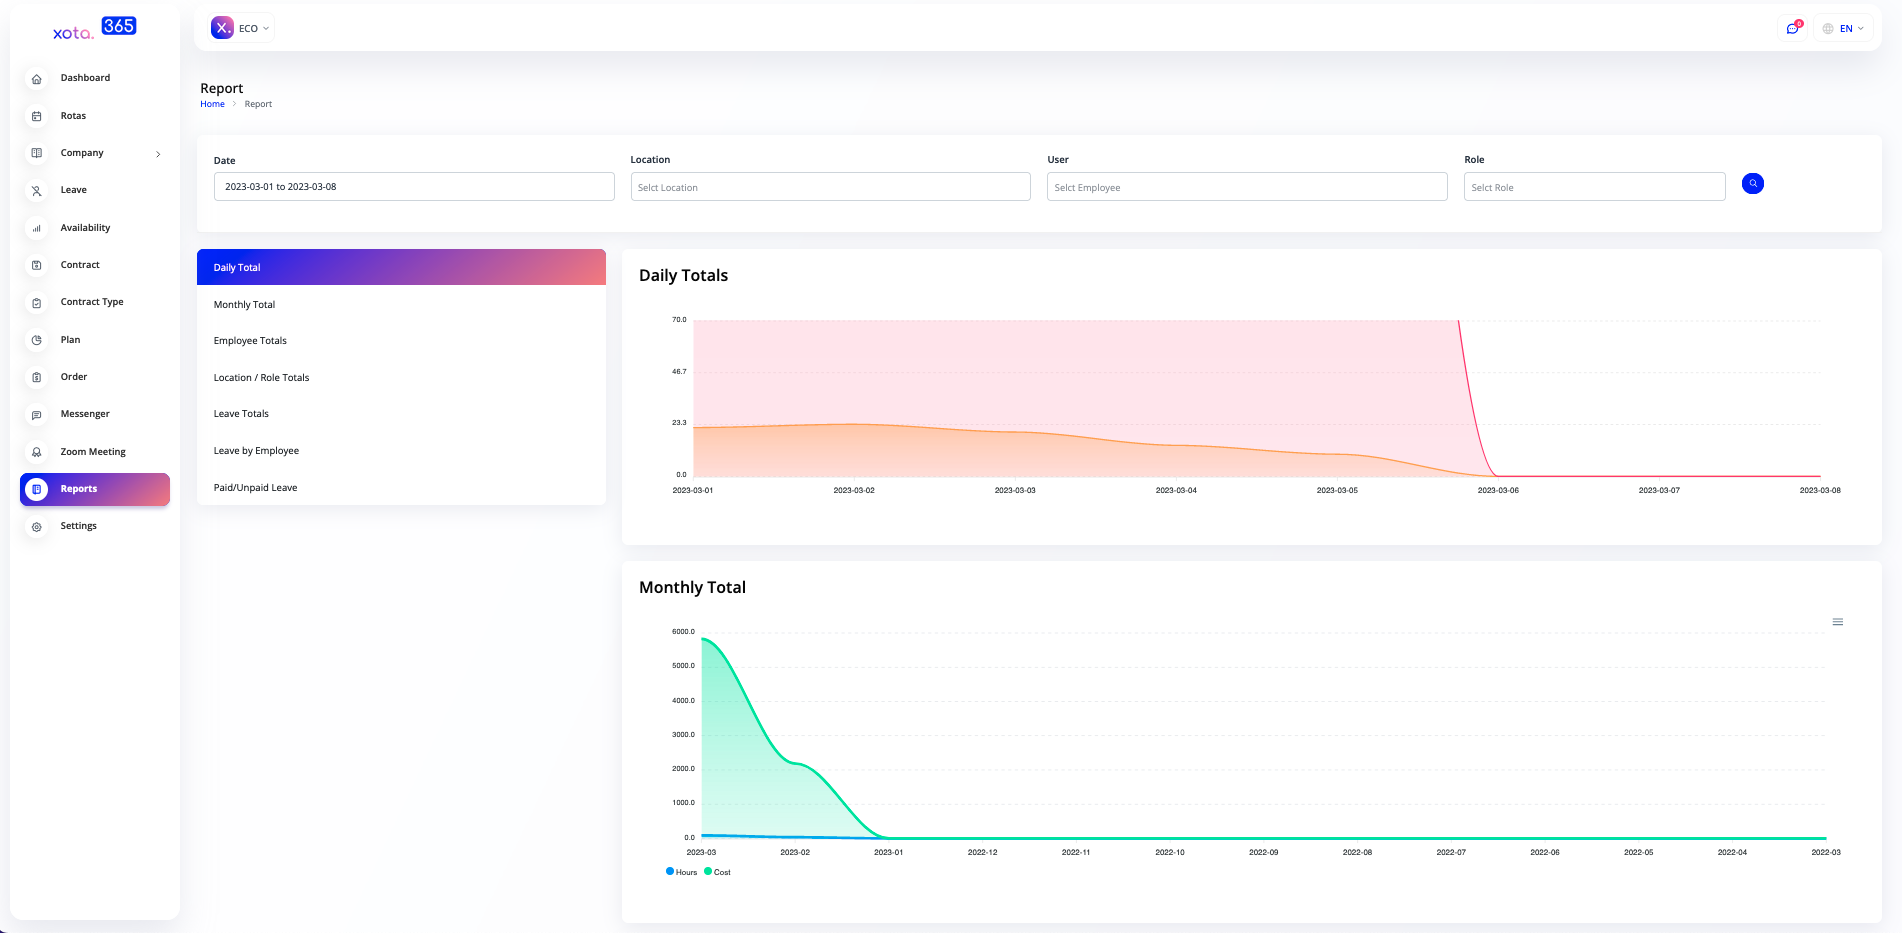Toggle the Hours legend series

click(x=682, y=872)
